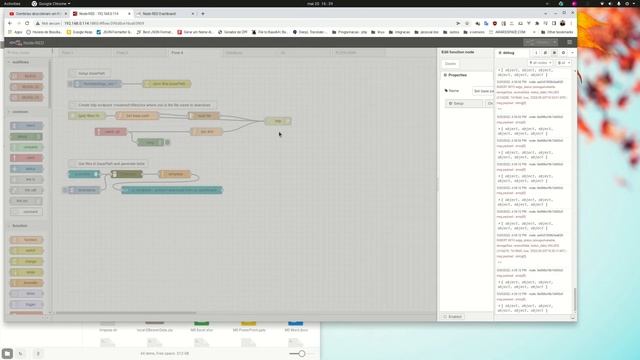Pick the link call node in palette

(27, 190)
